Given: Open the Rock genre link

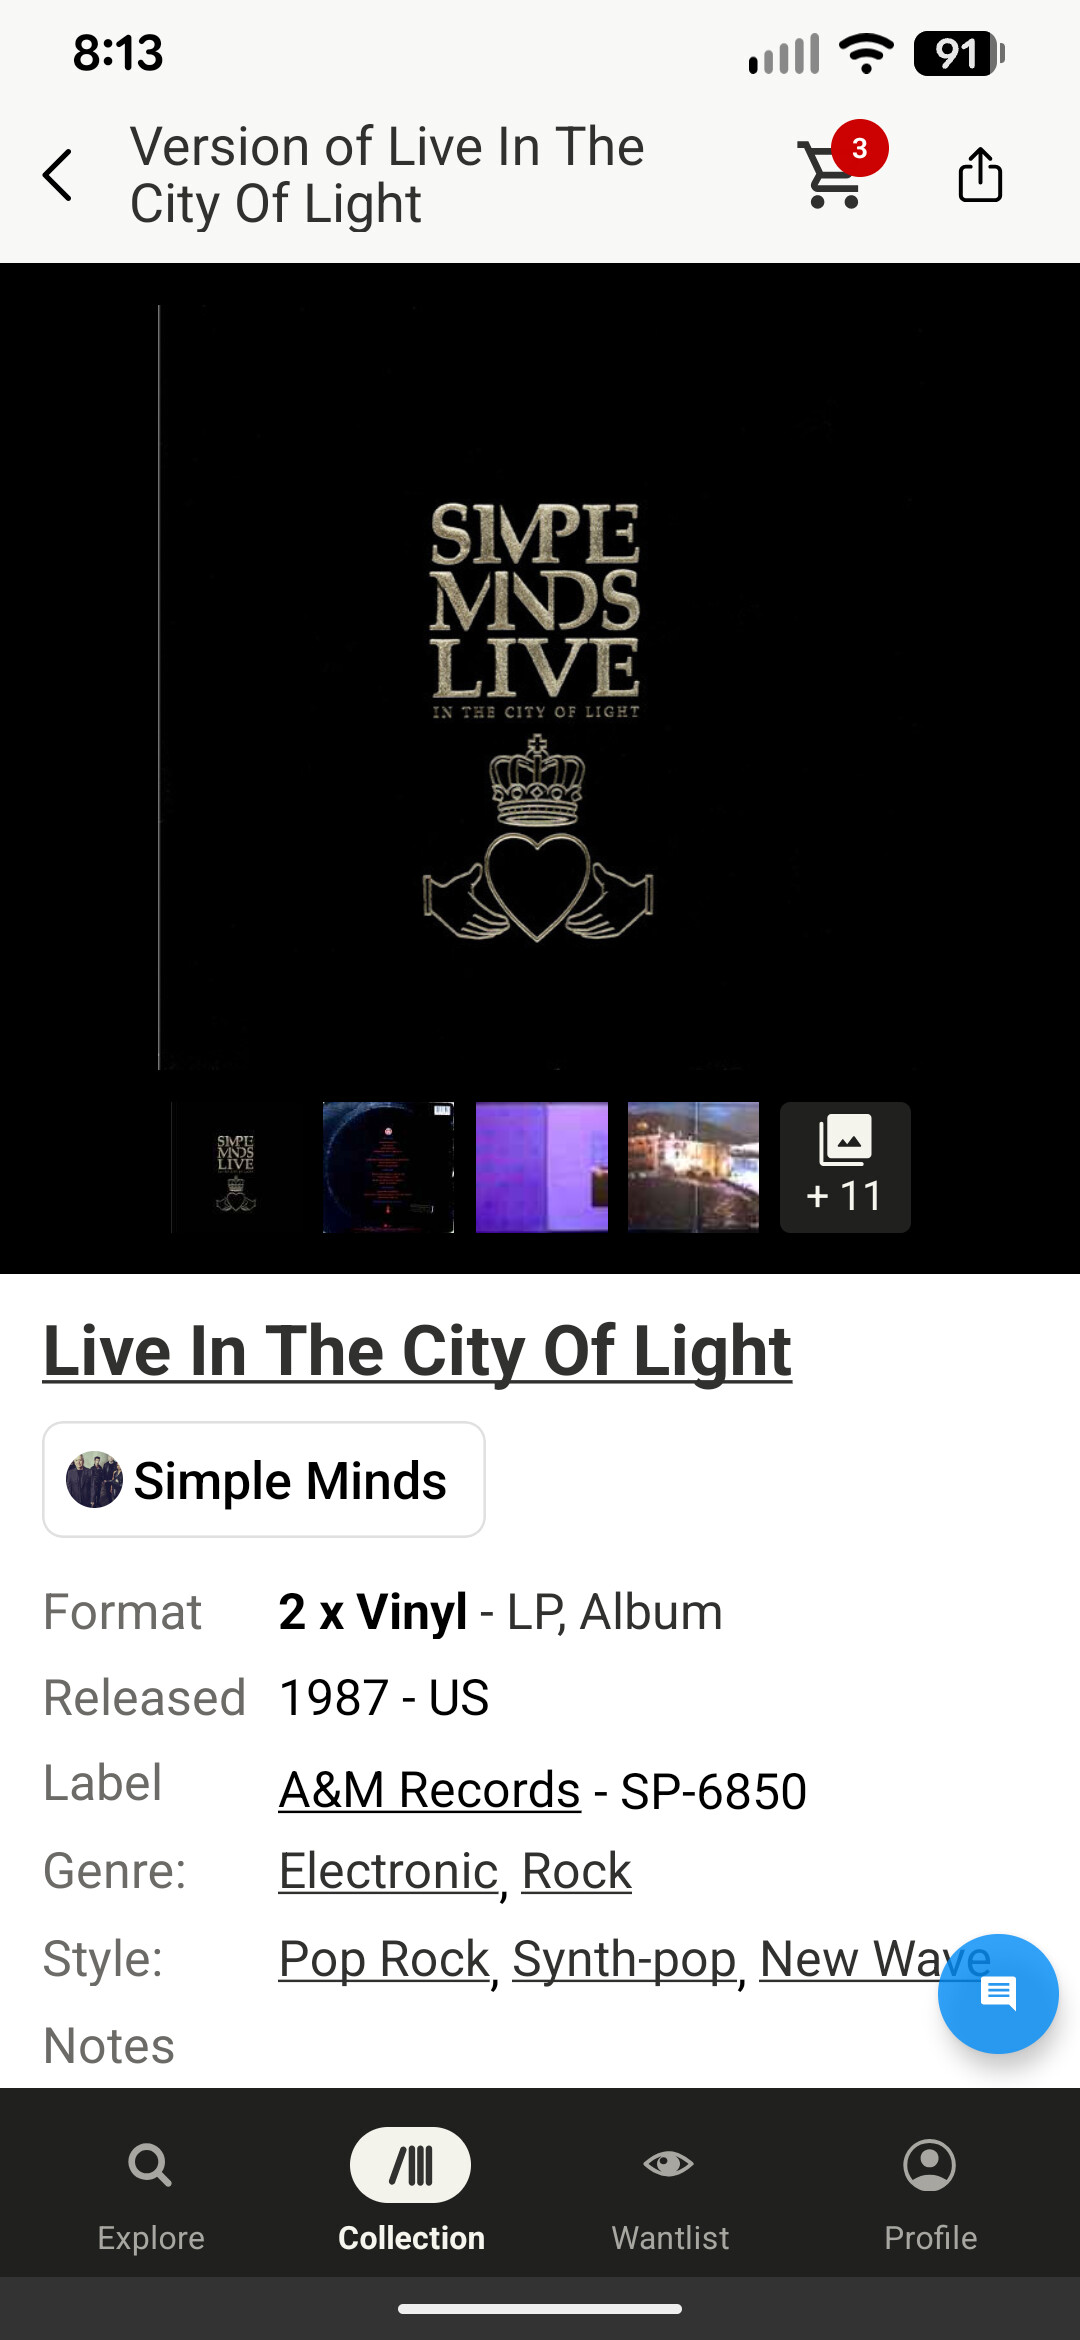Looking at the screenshot, I should (x=577, y=1871).
